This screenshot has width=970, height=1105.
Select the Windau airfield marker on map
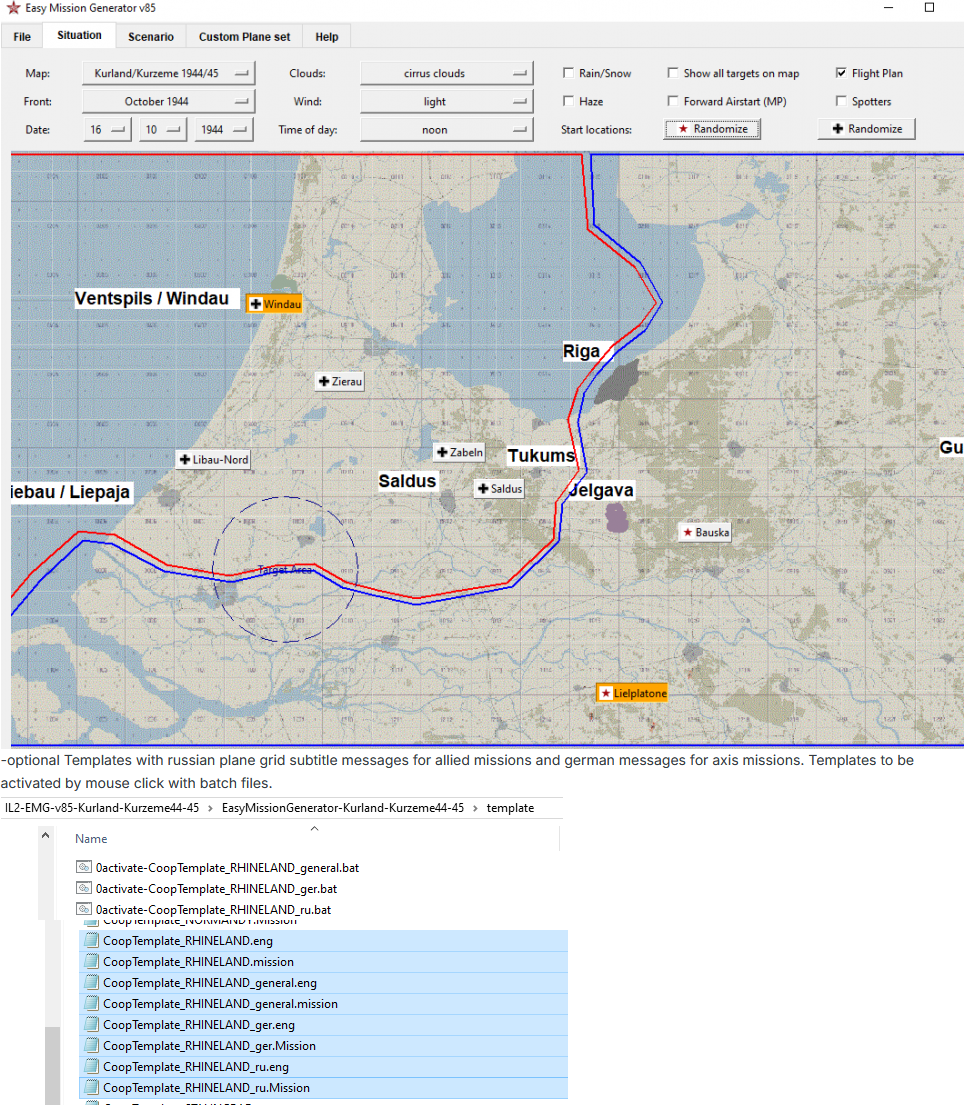pos(275,304)
